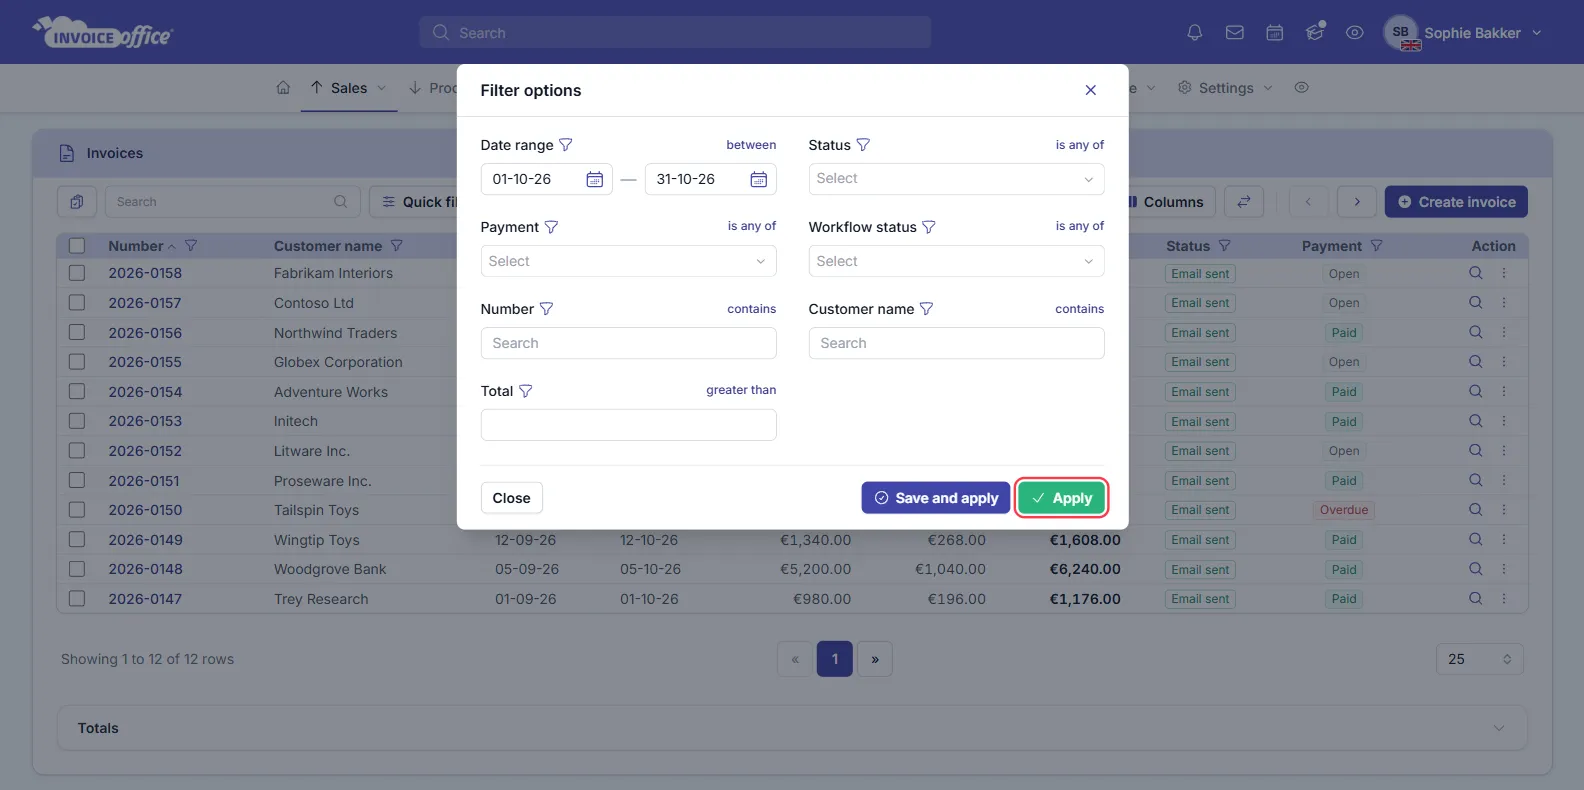Viewport: 1584px width, 790px height.
Task: Open the rows-per-page selector showing 25
Action: coord(1480,659)
